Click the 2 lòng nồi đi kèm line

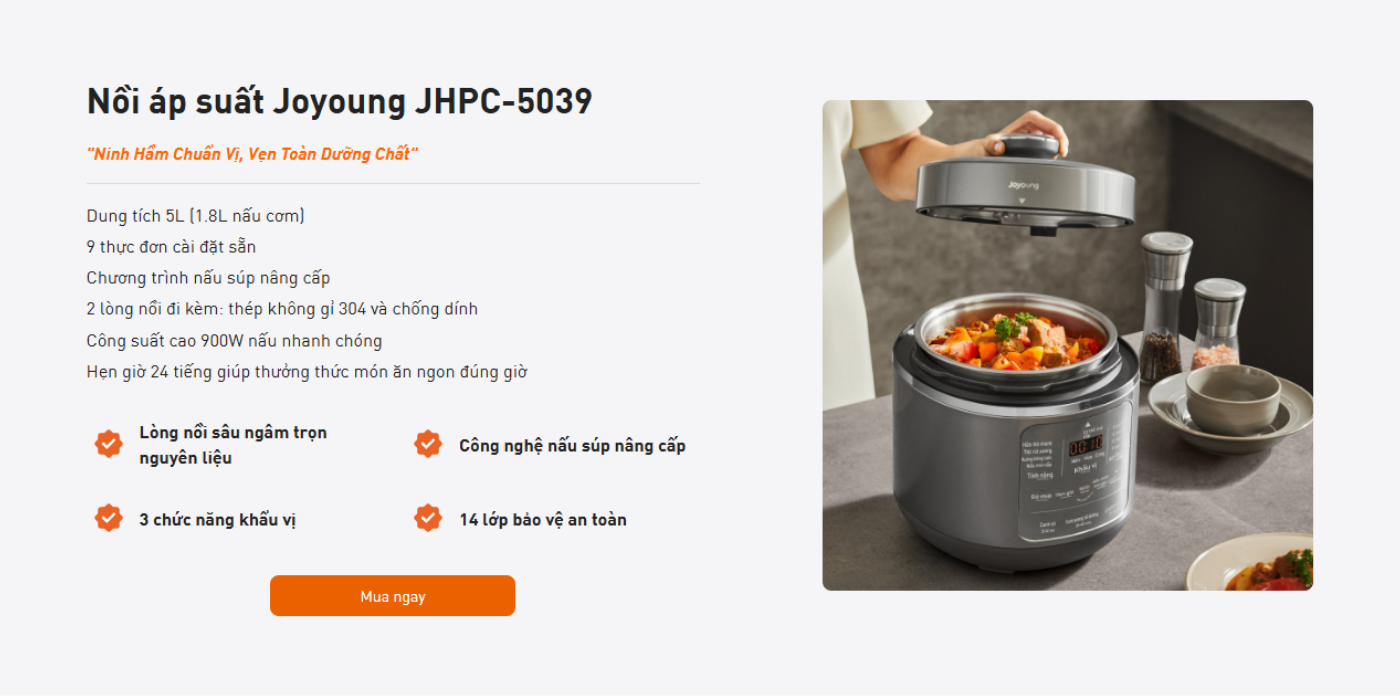pyautogui.click(x=282, y=309)
